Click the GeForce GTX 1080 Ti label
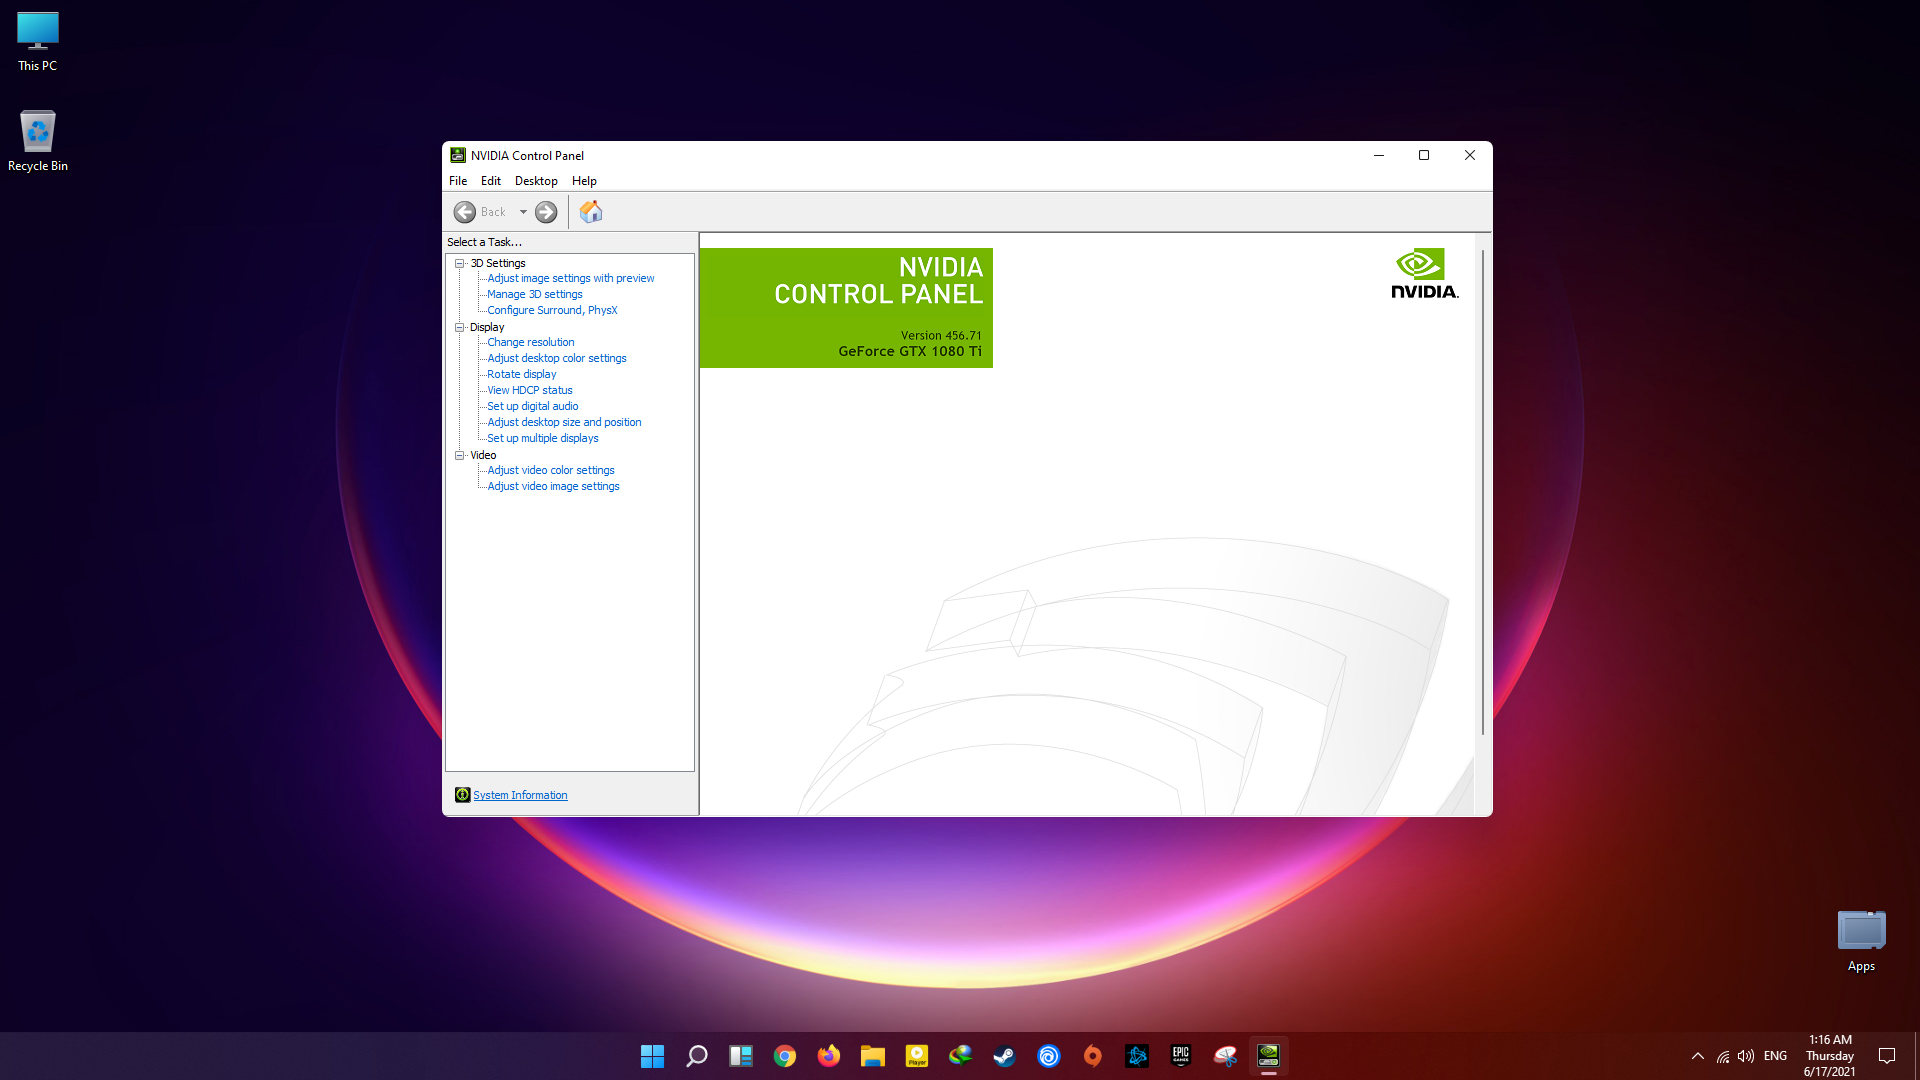 910,352
